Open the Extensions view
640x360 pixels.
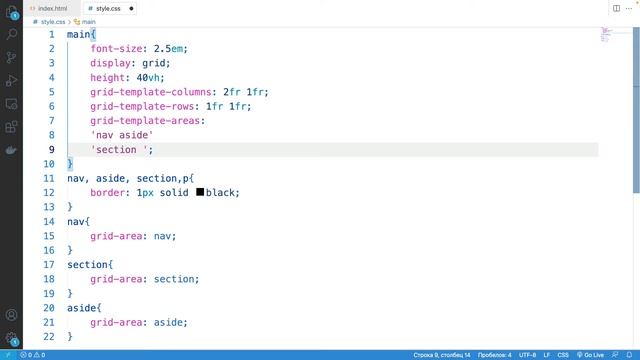click(x=11, y=127)
